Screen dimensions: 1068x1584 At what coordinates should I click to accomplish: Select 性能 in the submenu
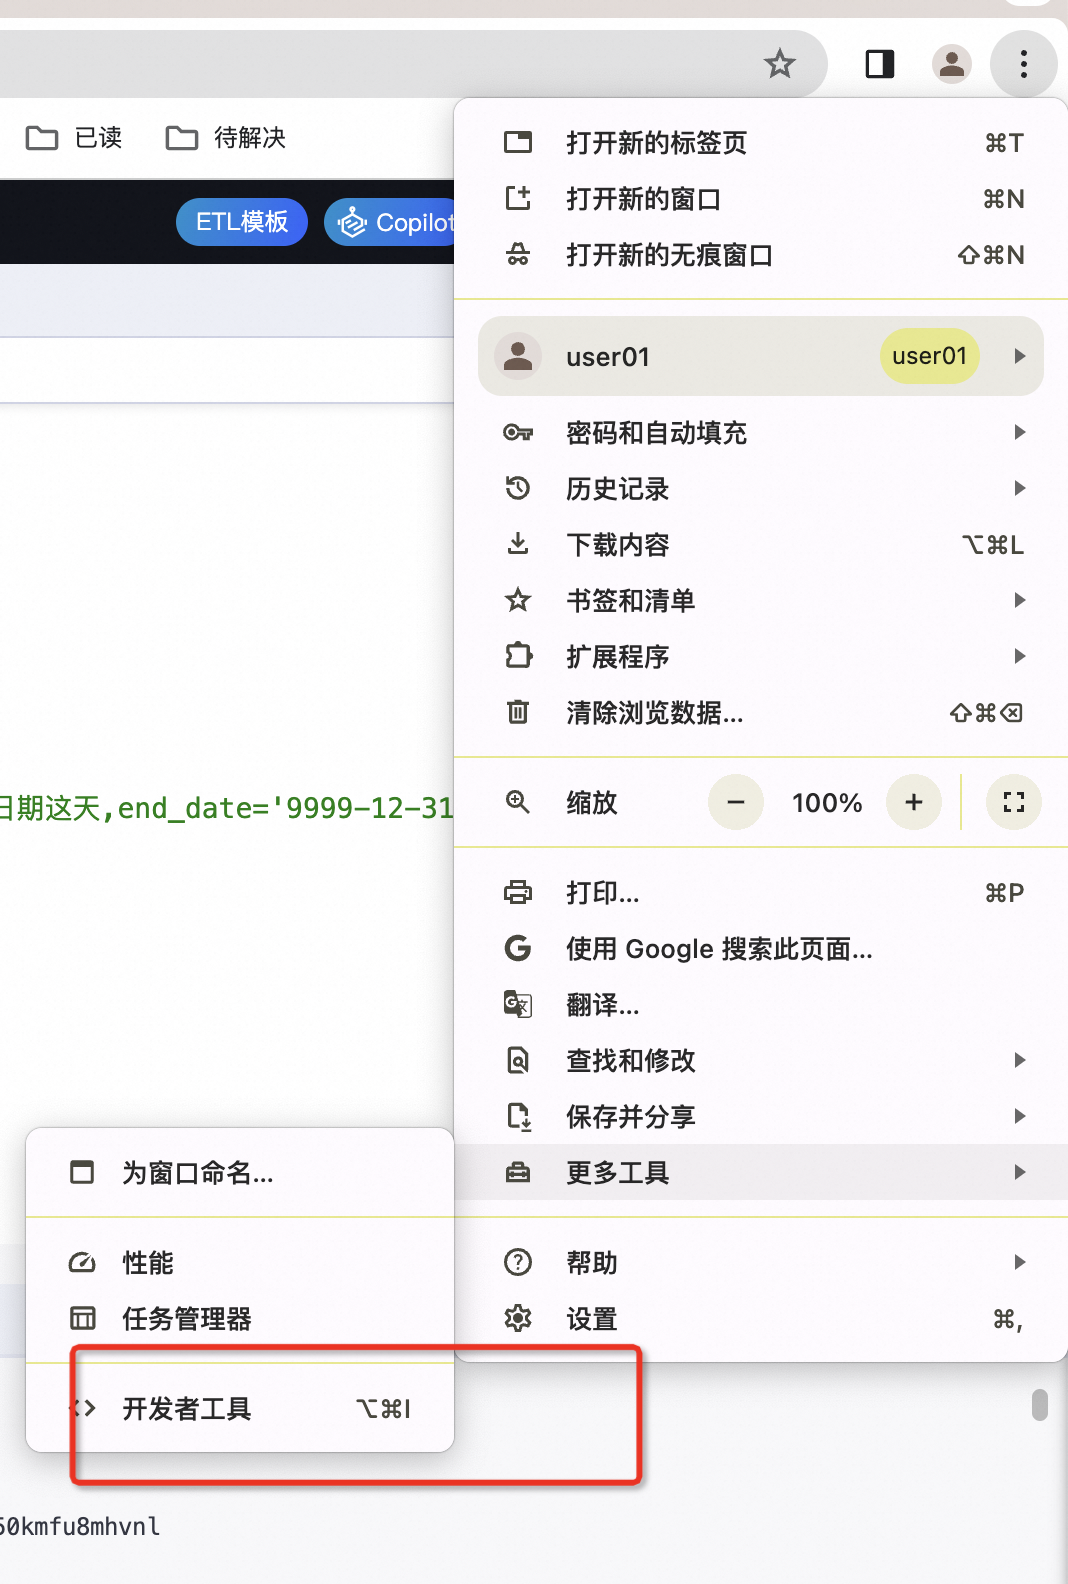point(240,1262)
